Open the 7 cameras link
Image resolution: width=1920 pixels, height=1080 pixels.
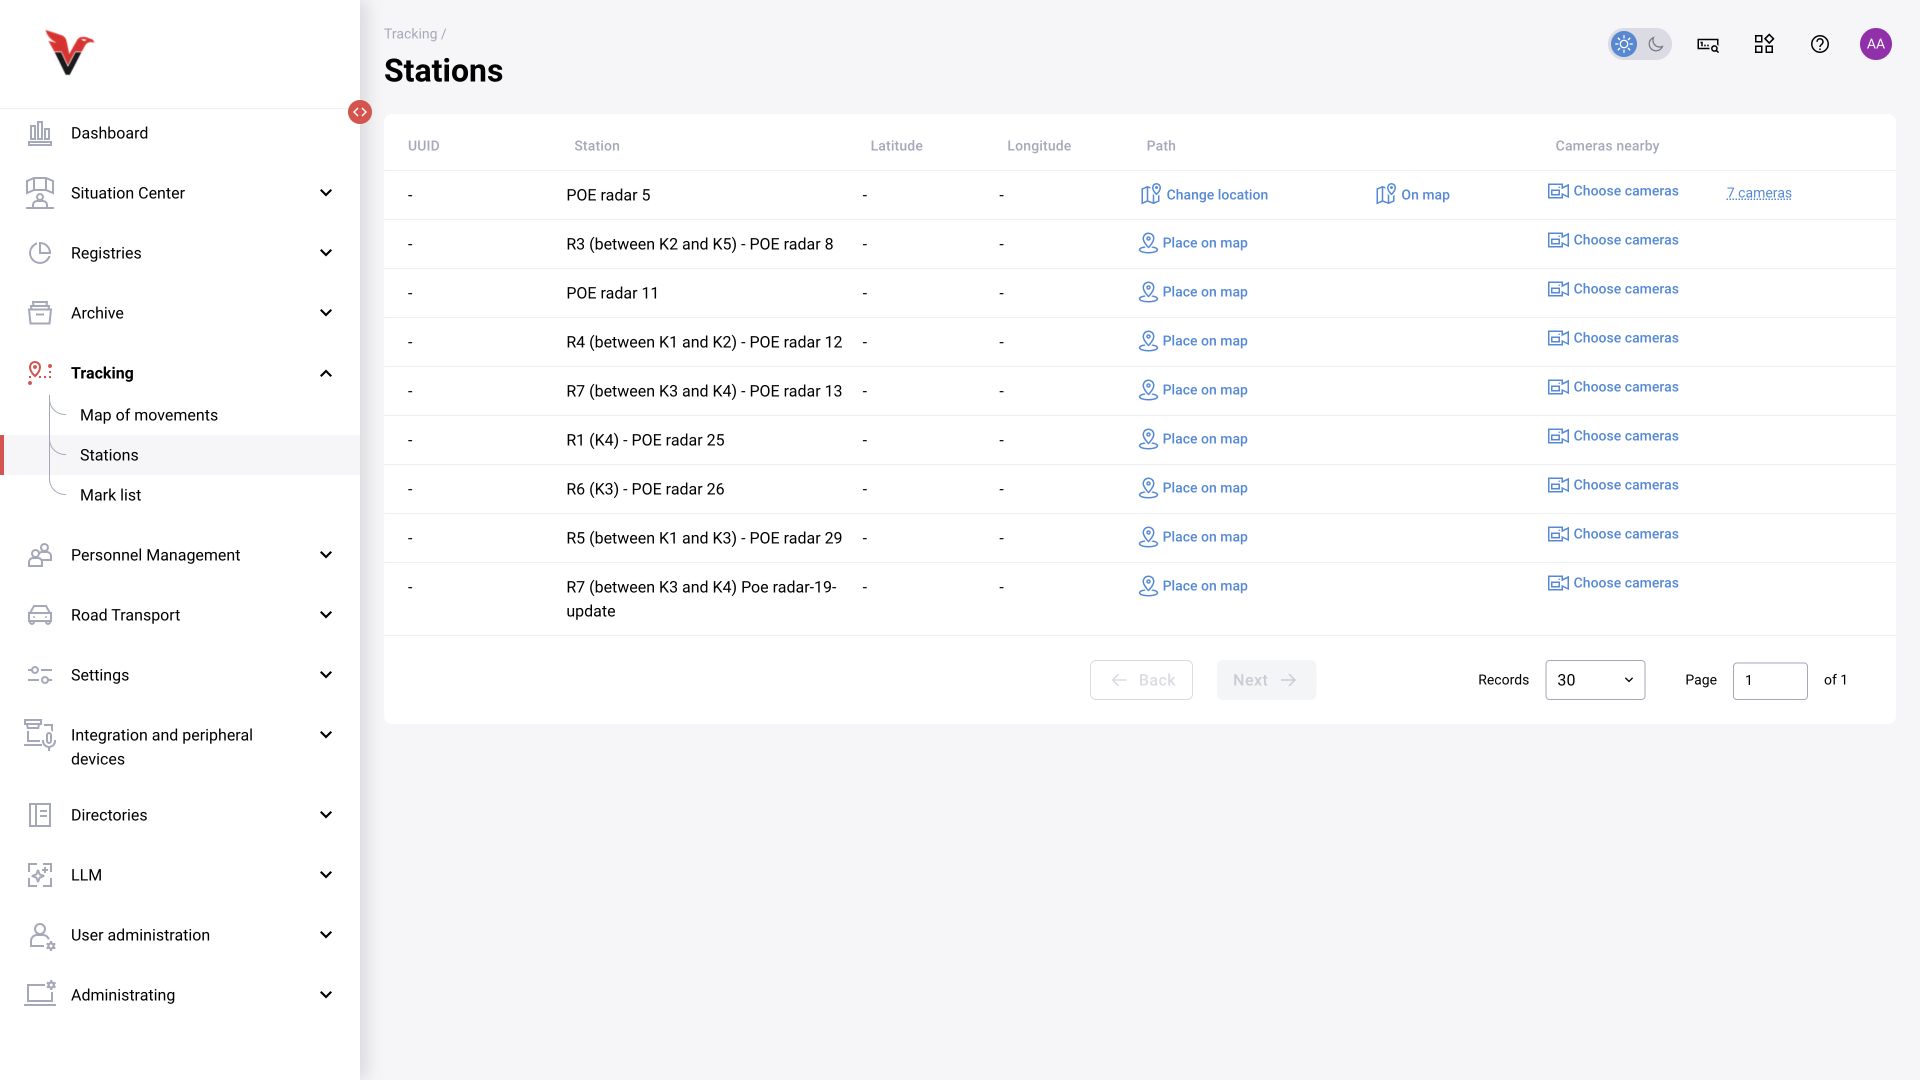click(1759, 193)
